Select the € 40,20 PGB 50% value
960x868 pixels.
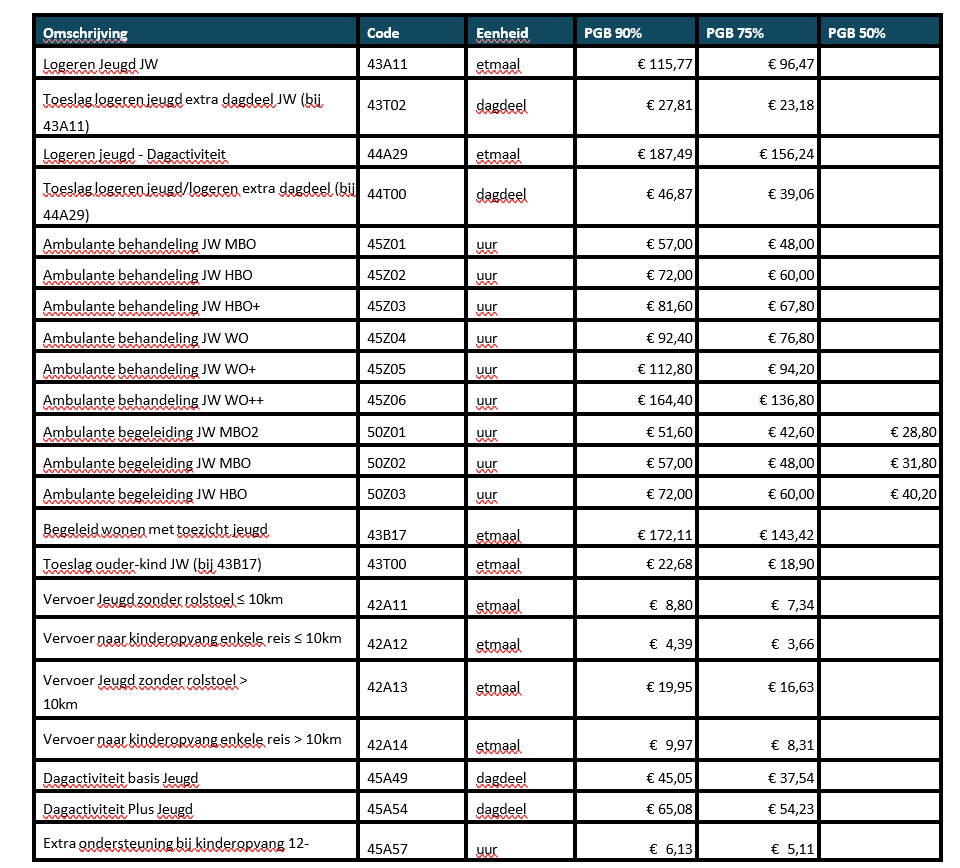pos(913,494)
